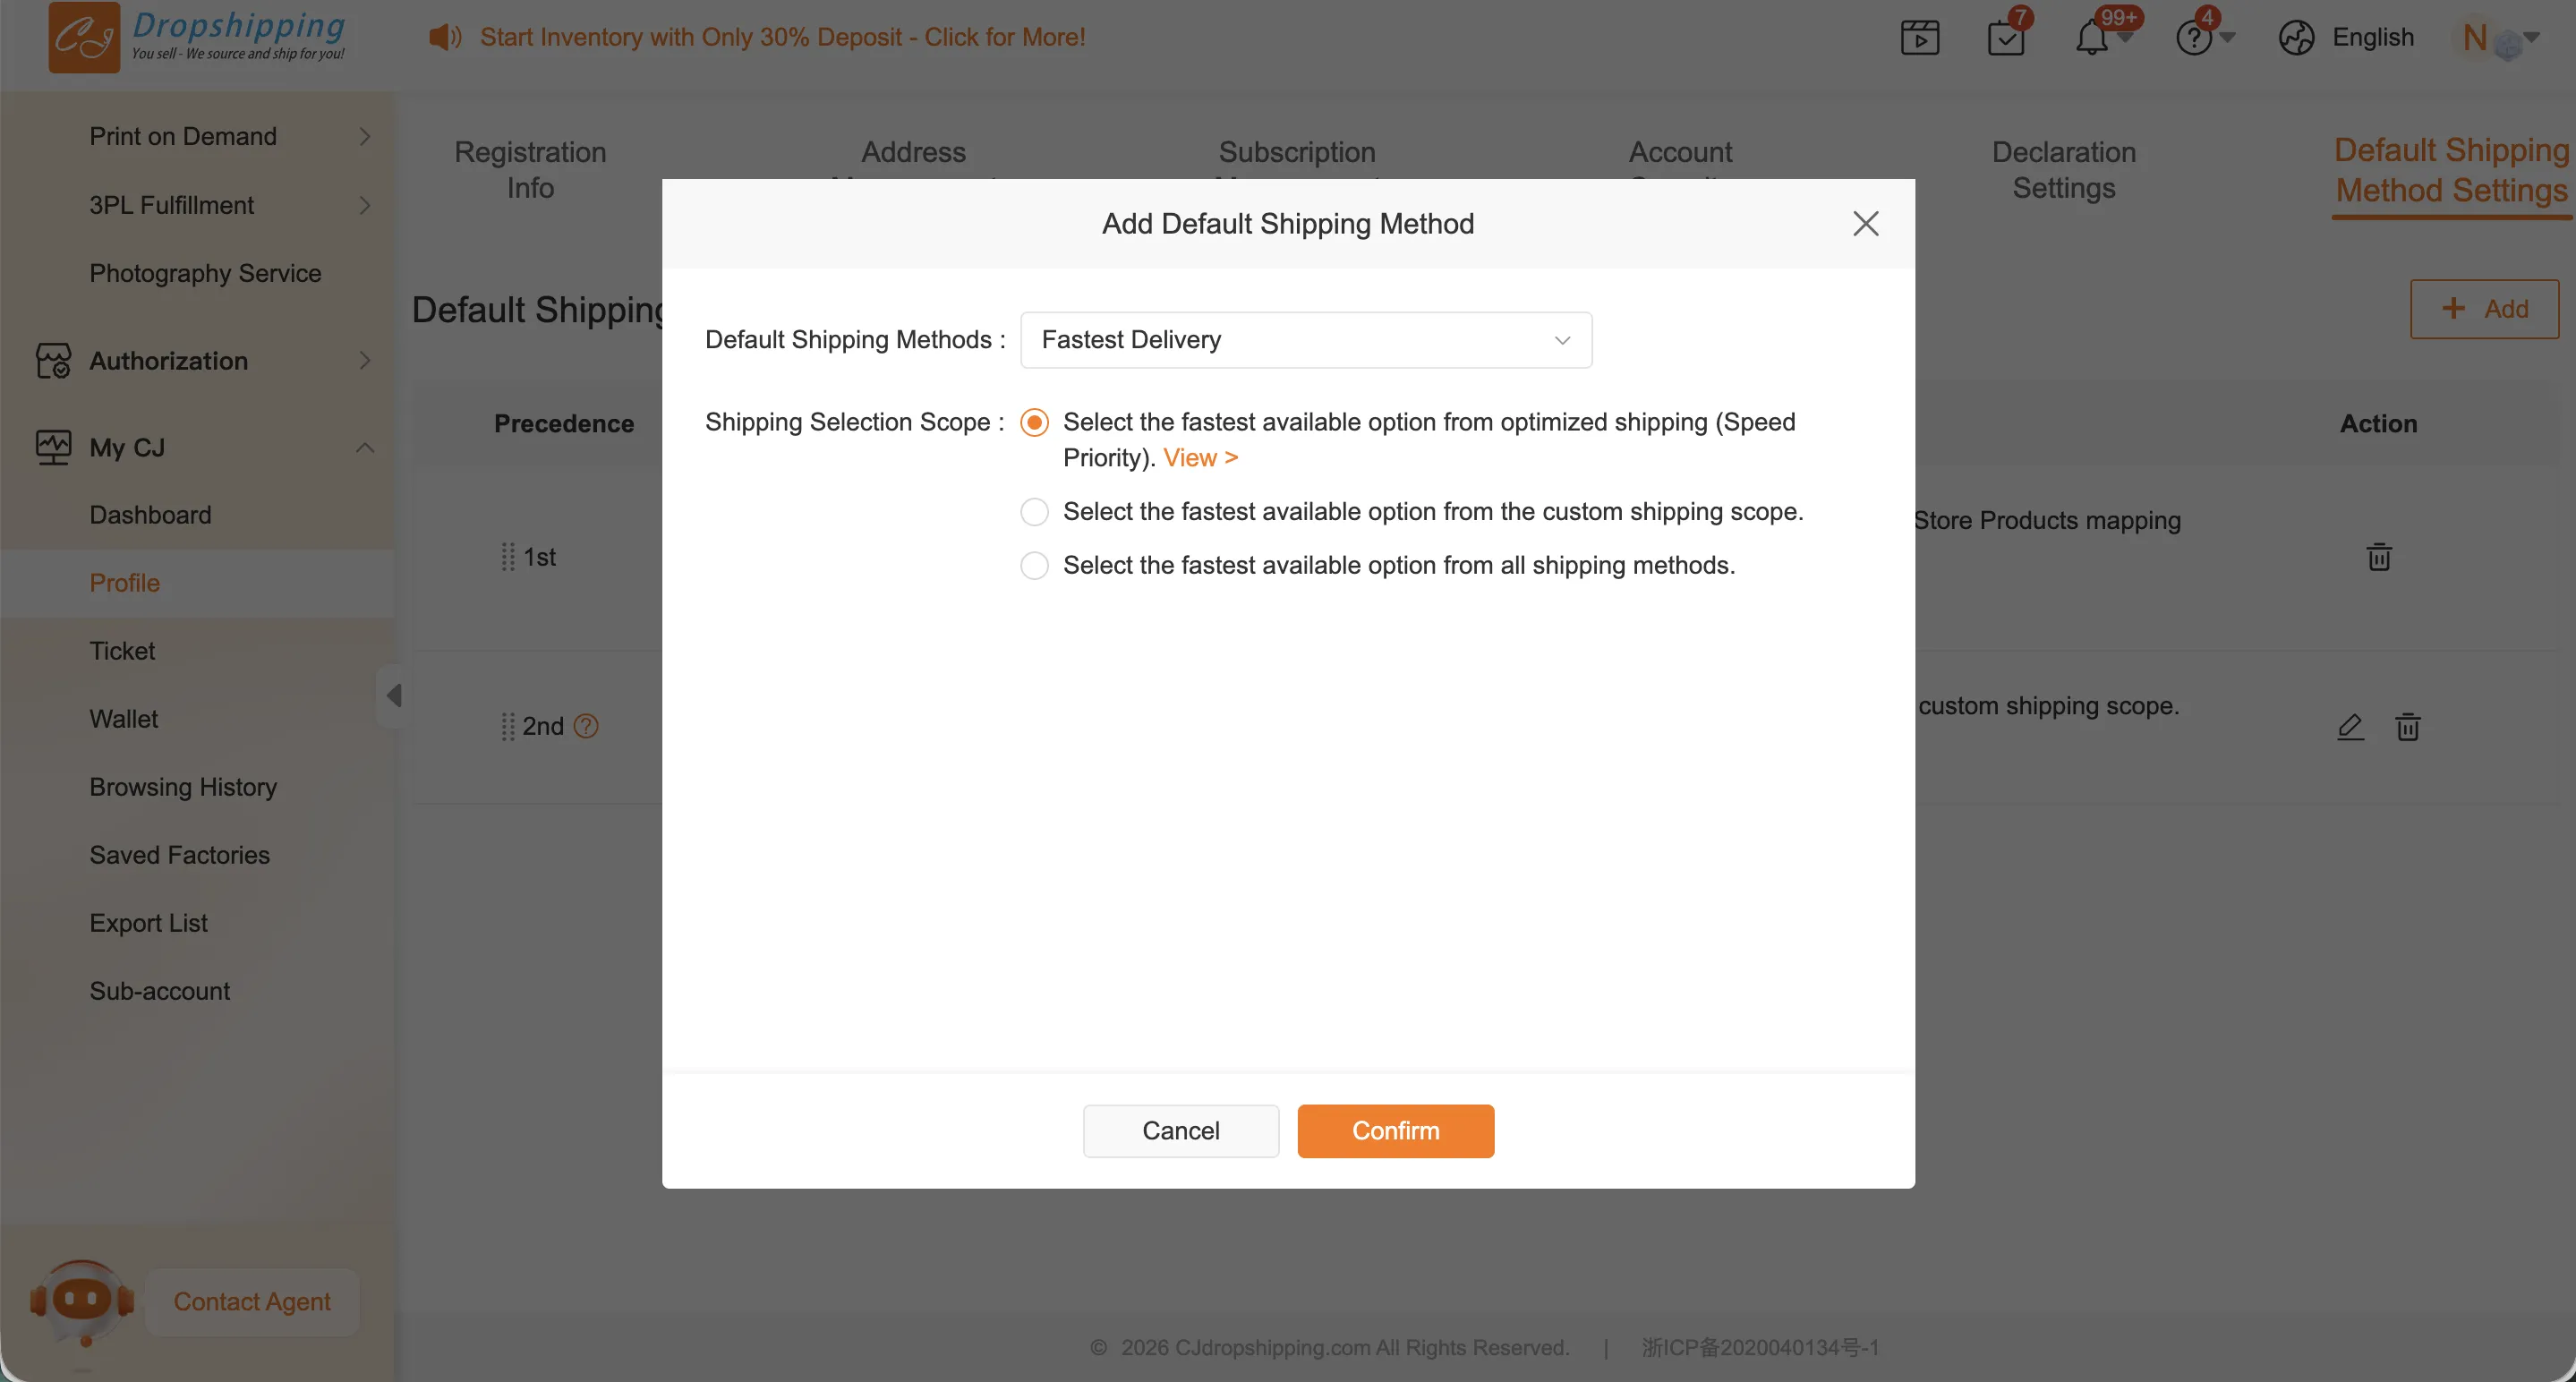Select the custom shipping scope radio option
2576x1382 pixels.
coord(1034,512)
